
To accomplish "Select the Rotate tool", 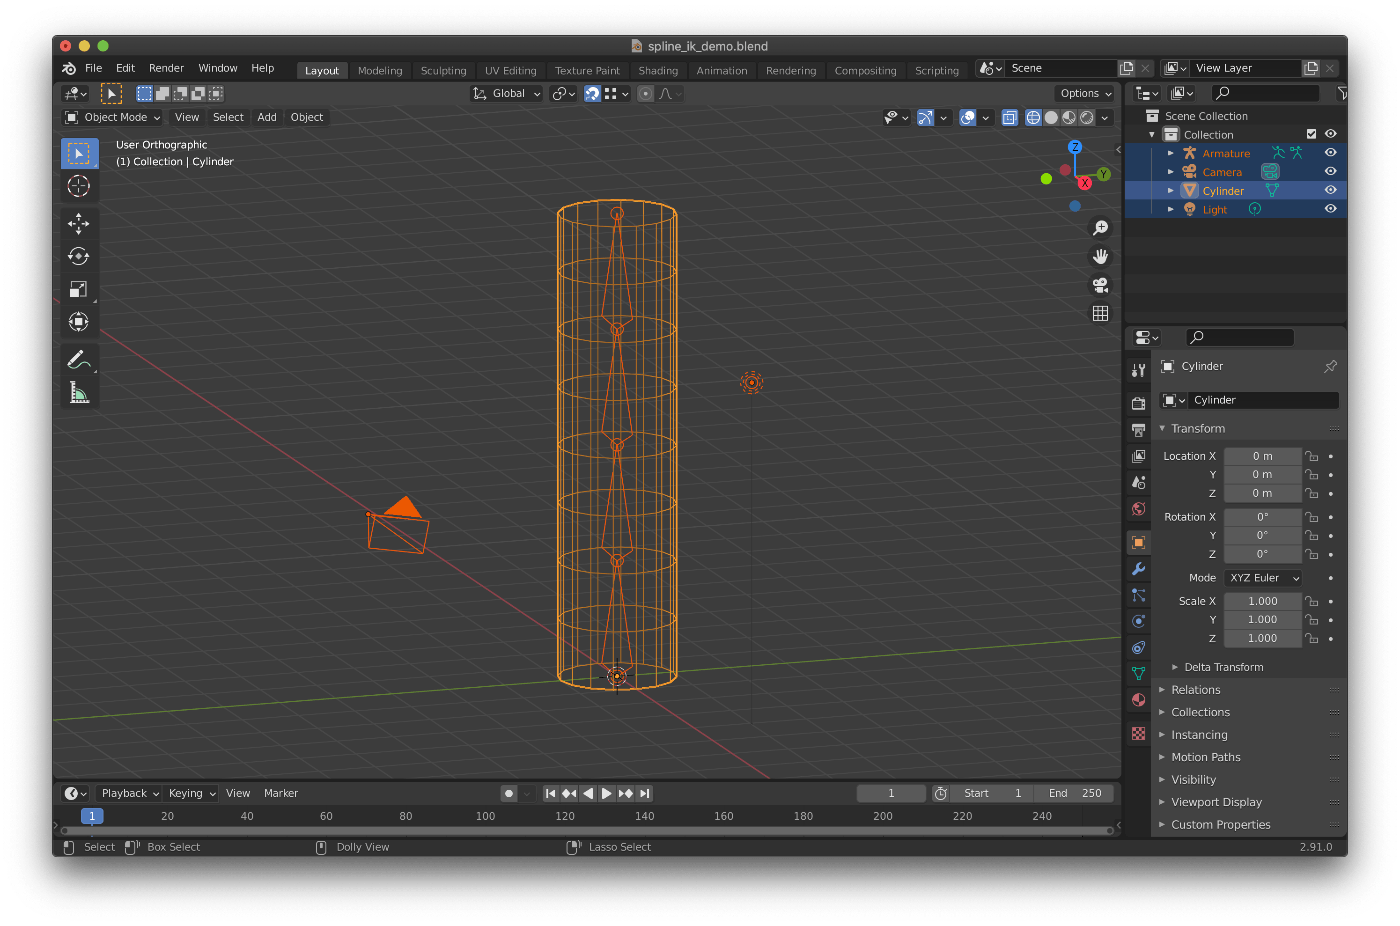I will point(78,256).
